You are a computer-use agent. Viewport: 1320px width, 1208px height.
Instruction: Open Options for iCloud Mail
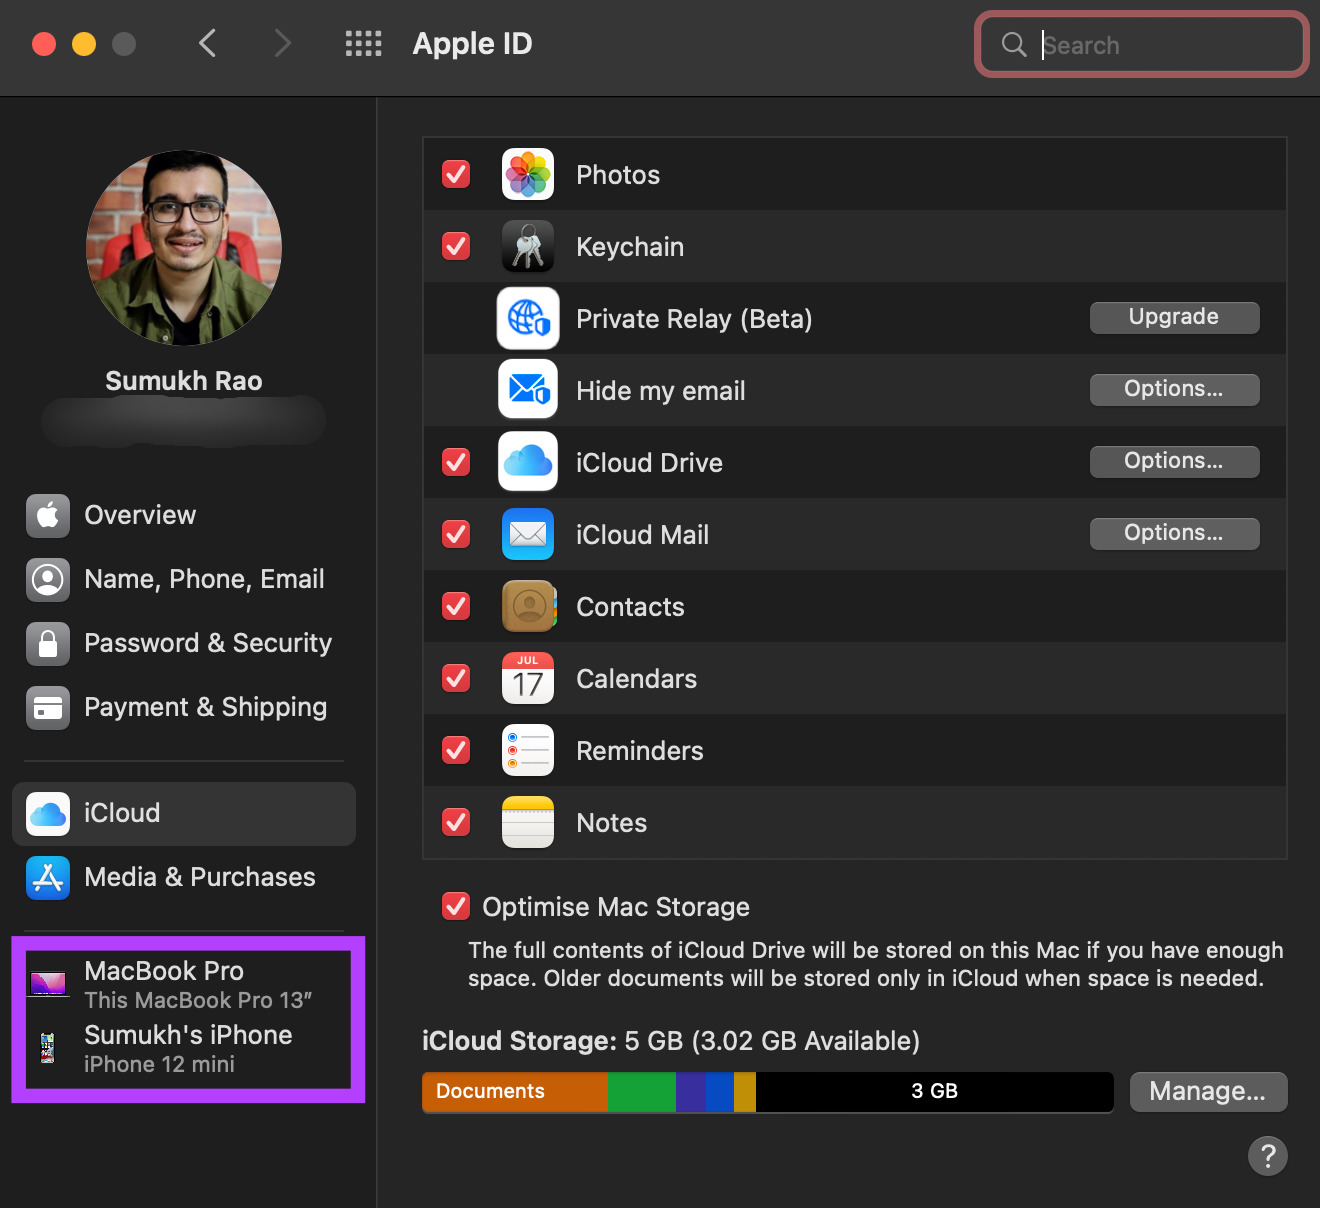coord(1174,533)
